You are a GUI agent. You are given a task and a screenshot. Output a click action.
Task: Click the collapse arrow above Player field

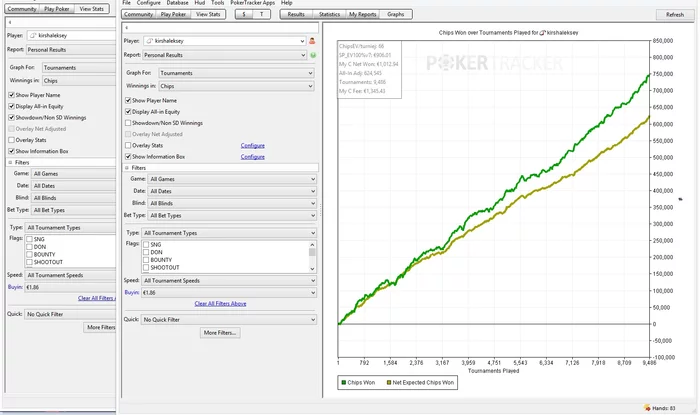[x=127, y=27]
